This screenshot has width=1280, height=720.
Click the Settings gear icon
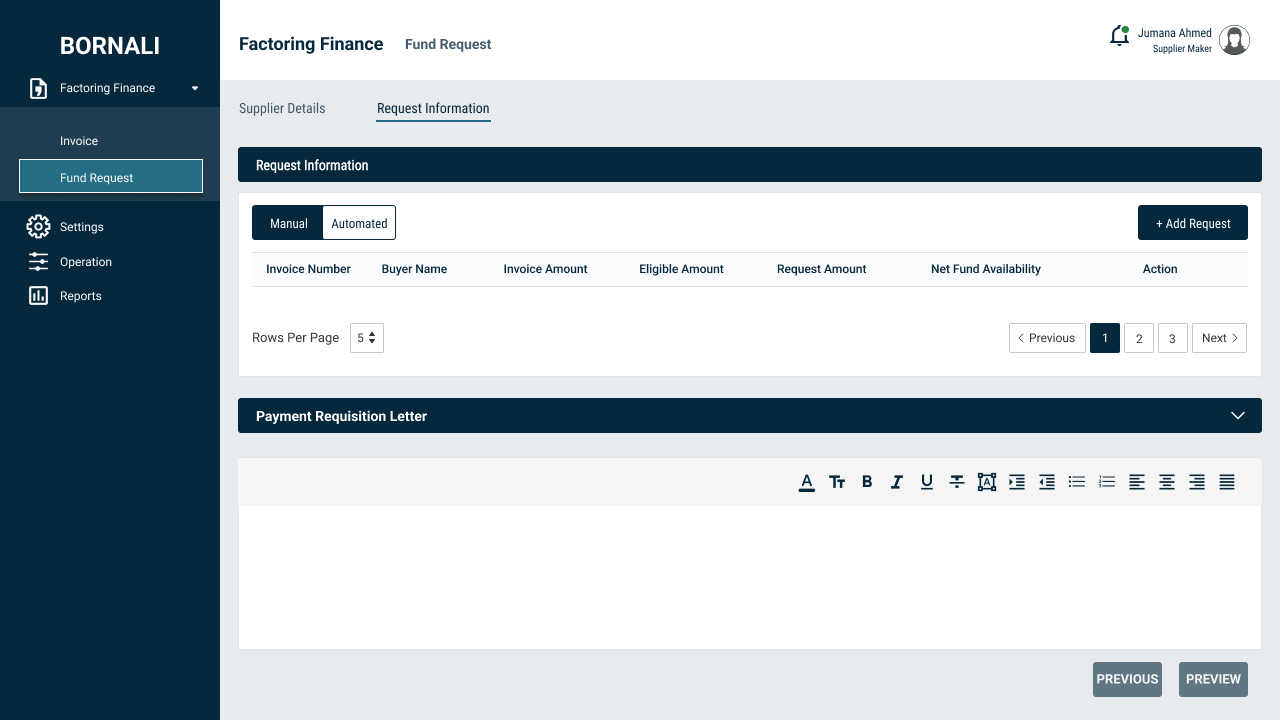click(38, 227)
